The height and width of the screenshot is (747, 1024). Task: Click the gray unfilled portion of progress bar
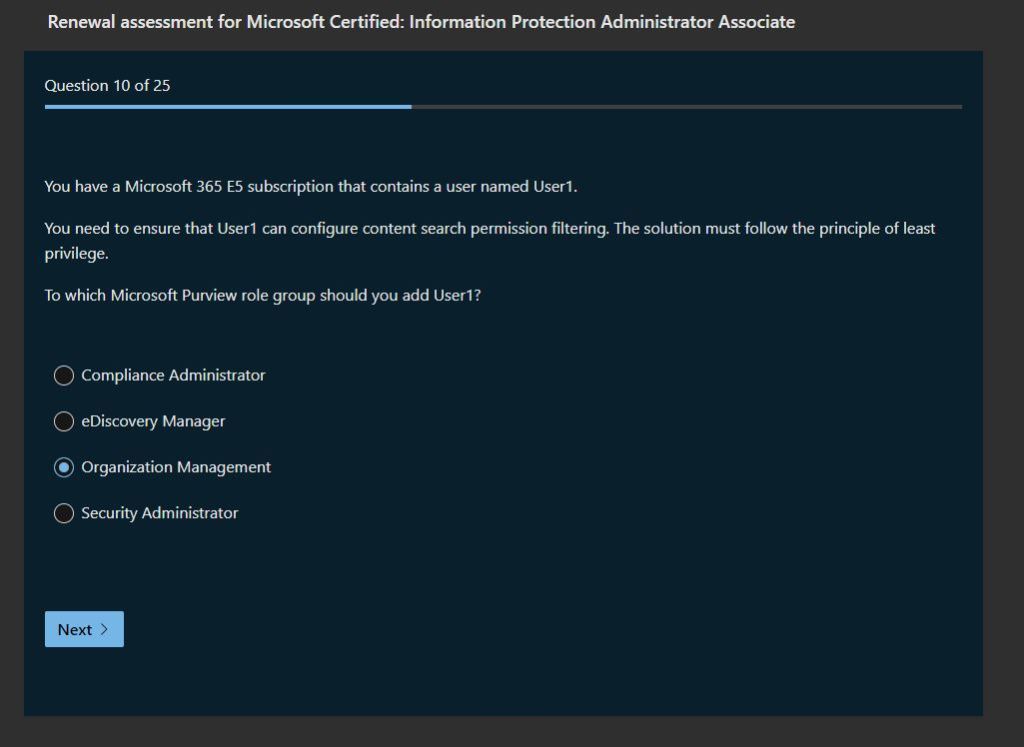(686, 106)
